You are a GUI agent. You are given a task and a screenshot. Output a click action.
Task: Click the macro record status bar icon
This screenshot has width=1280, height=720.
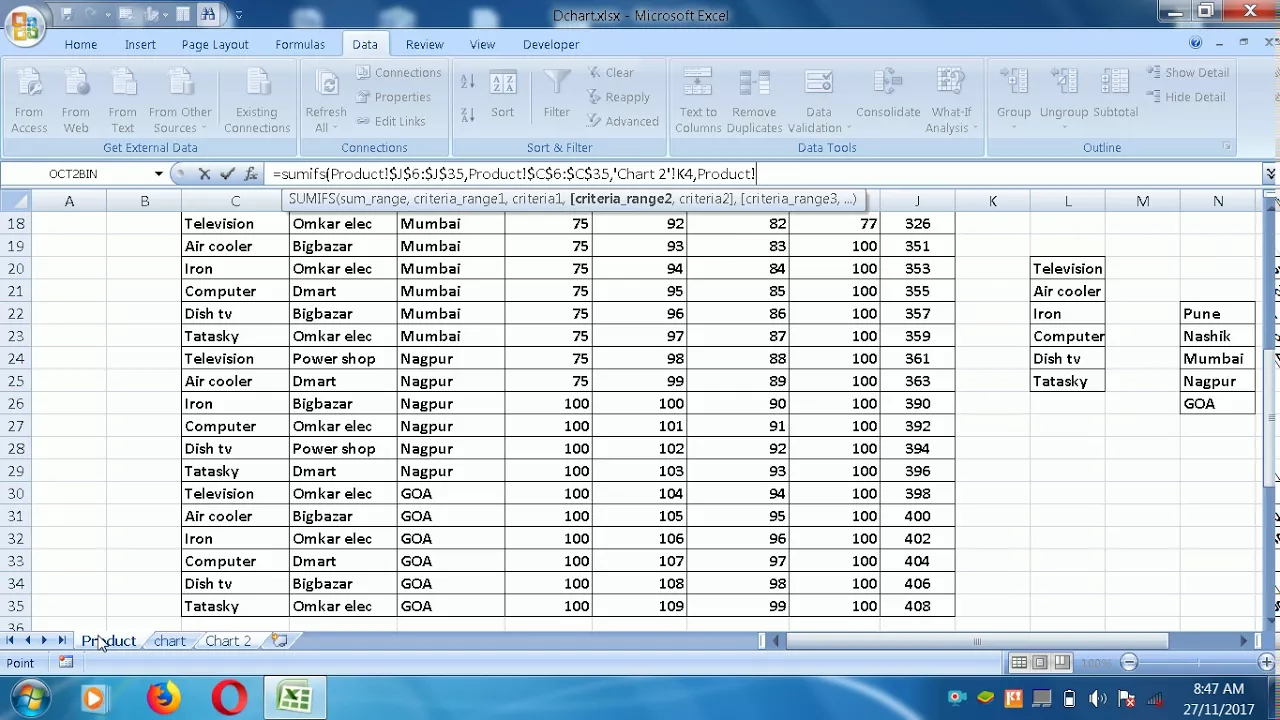66,662
